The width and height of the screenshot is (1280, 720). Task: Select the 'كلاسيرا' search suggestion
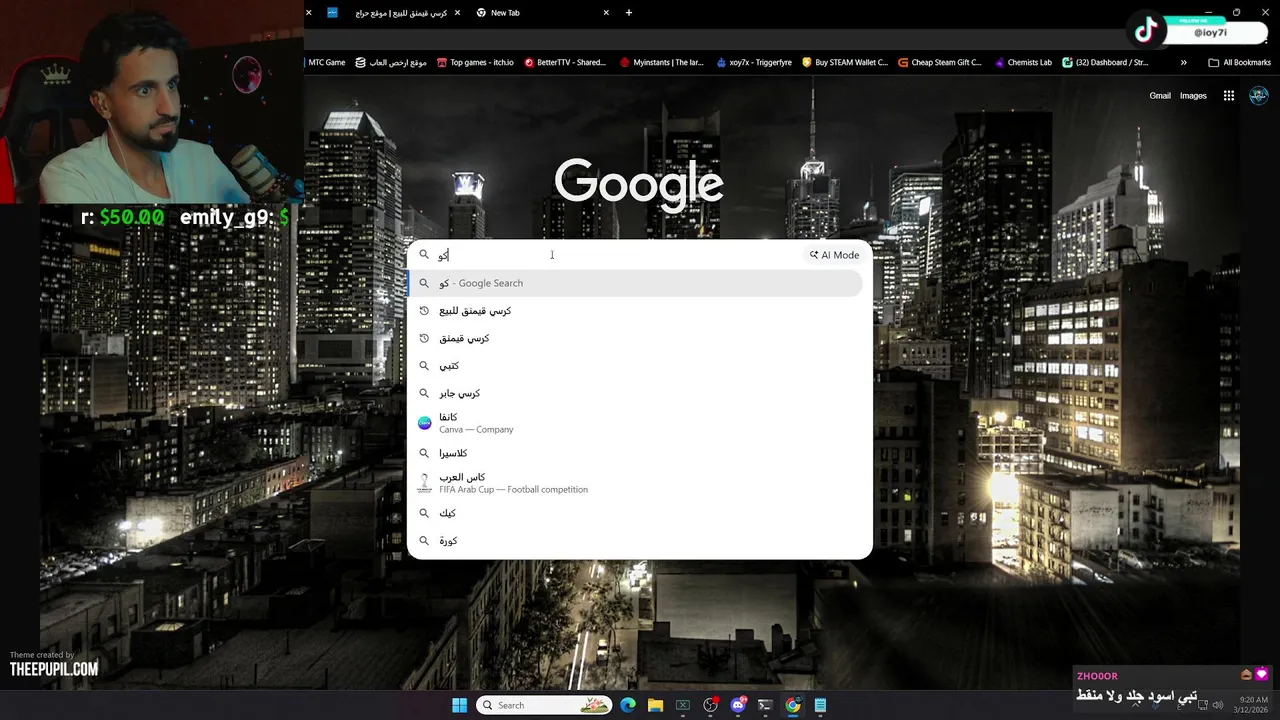tap(635, 453)
